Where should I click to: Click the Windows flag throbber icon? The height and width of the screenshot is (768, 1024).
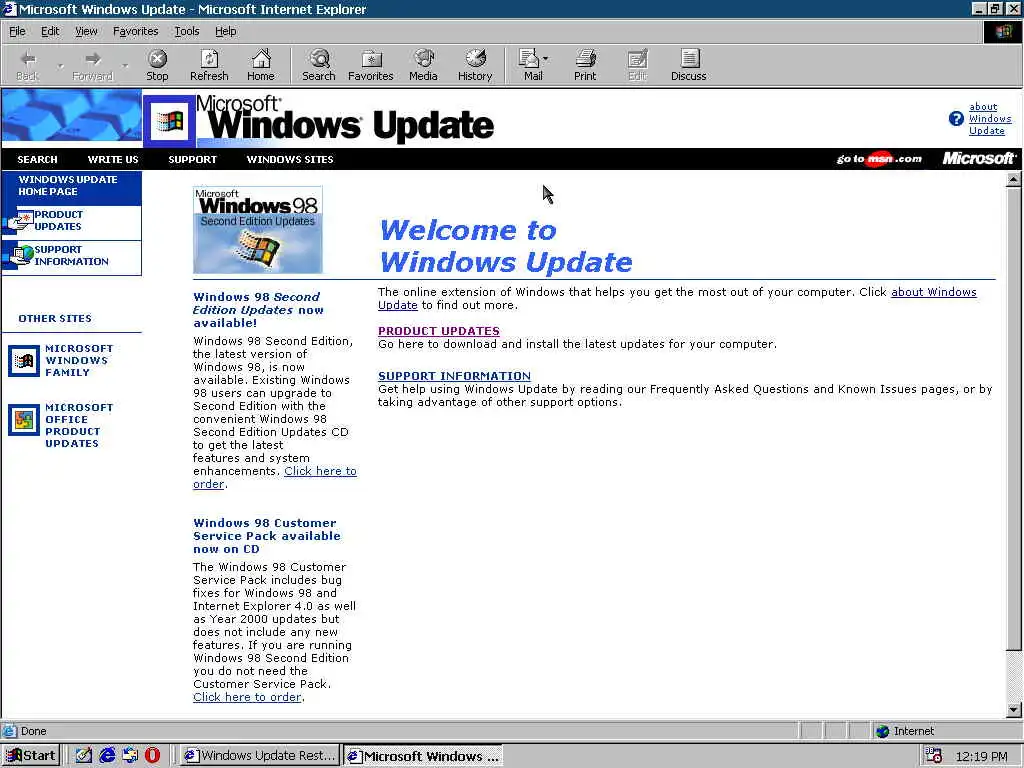coord(1003,31)
